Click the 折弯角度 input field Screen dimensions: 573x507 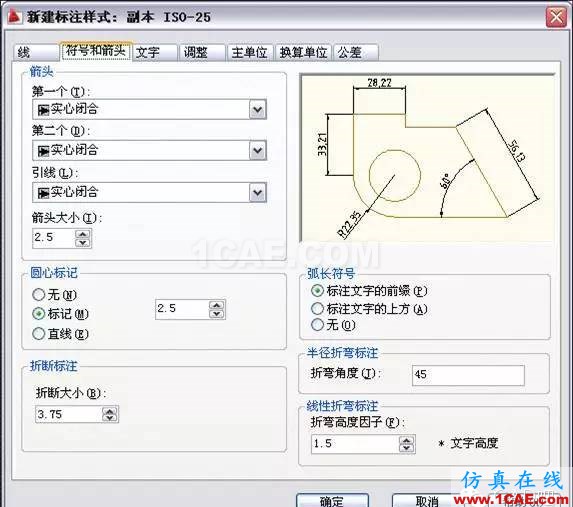(468, 375)
